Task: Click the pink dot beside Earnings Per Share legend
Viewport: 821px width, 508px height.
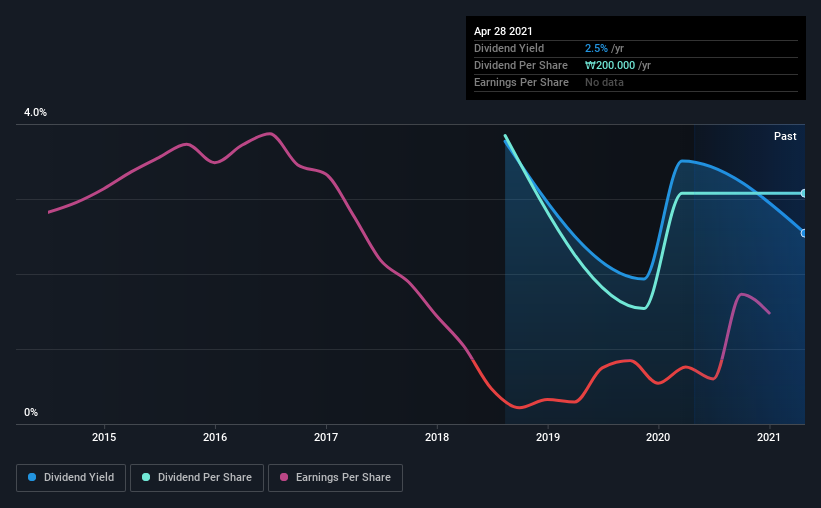Action: pos(282,478)
